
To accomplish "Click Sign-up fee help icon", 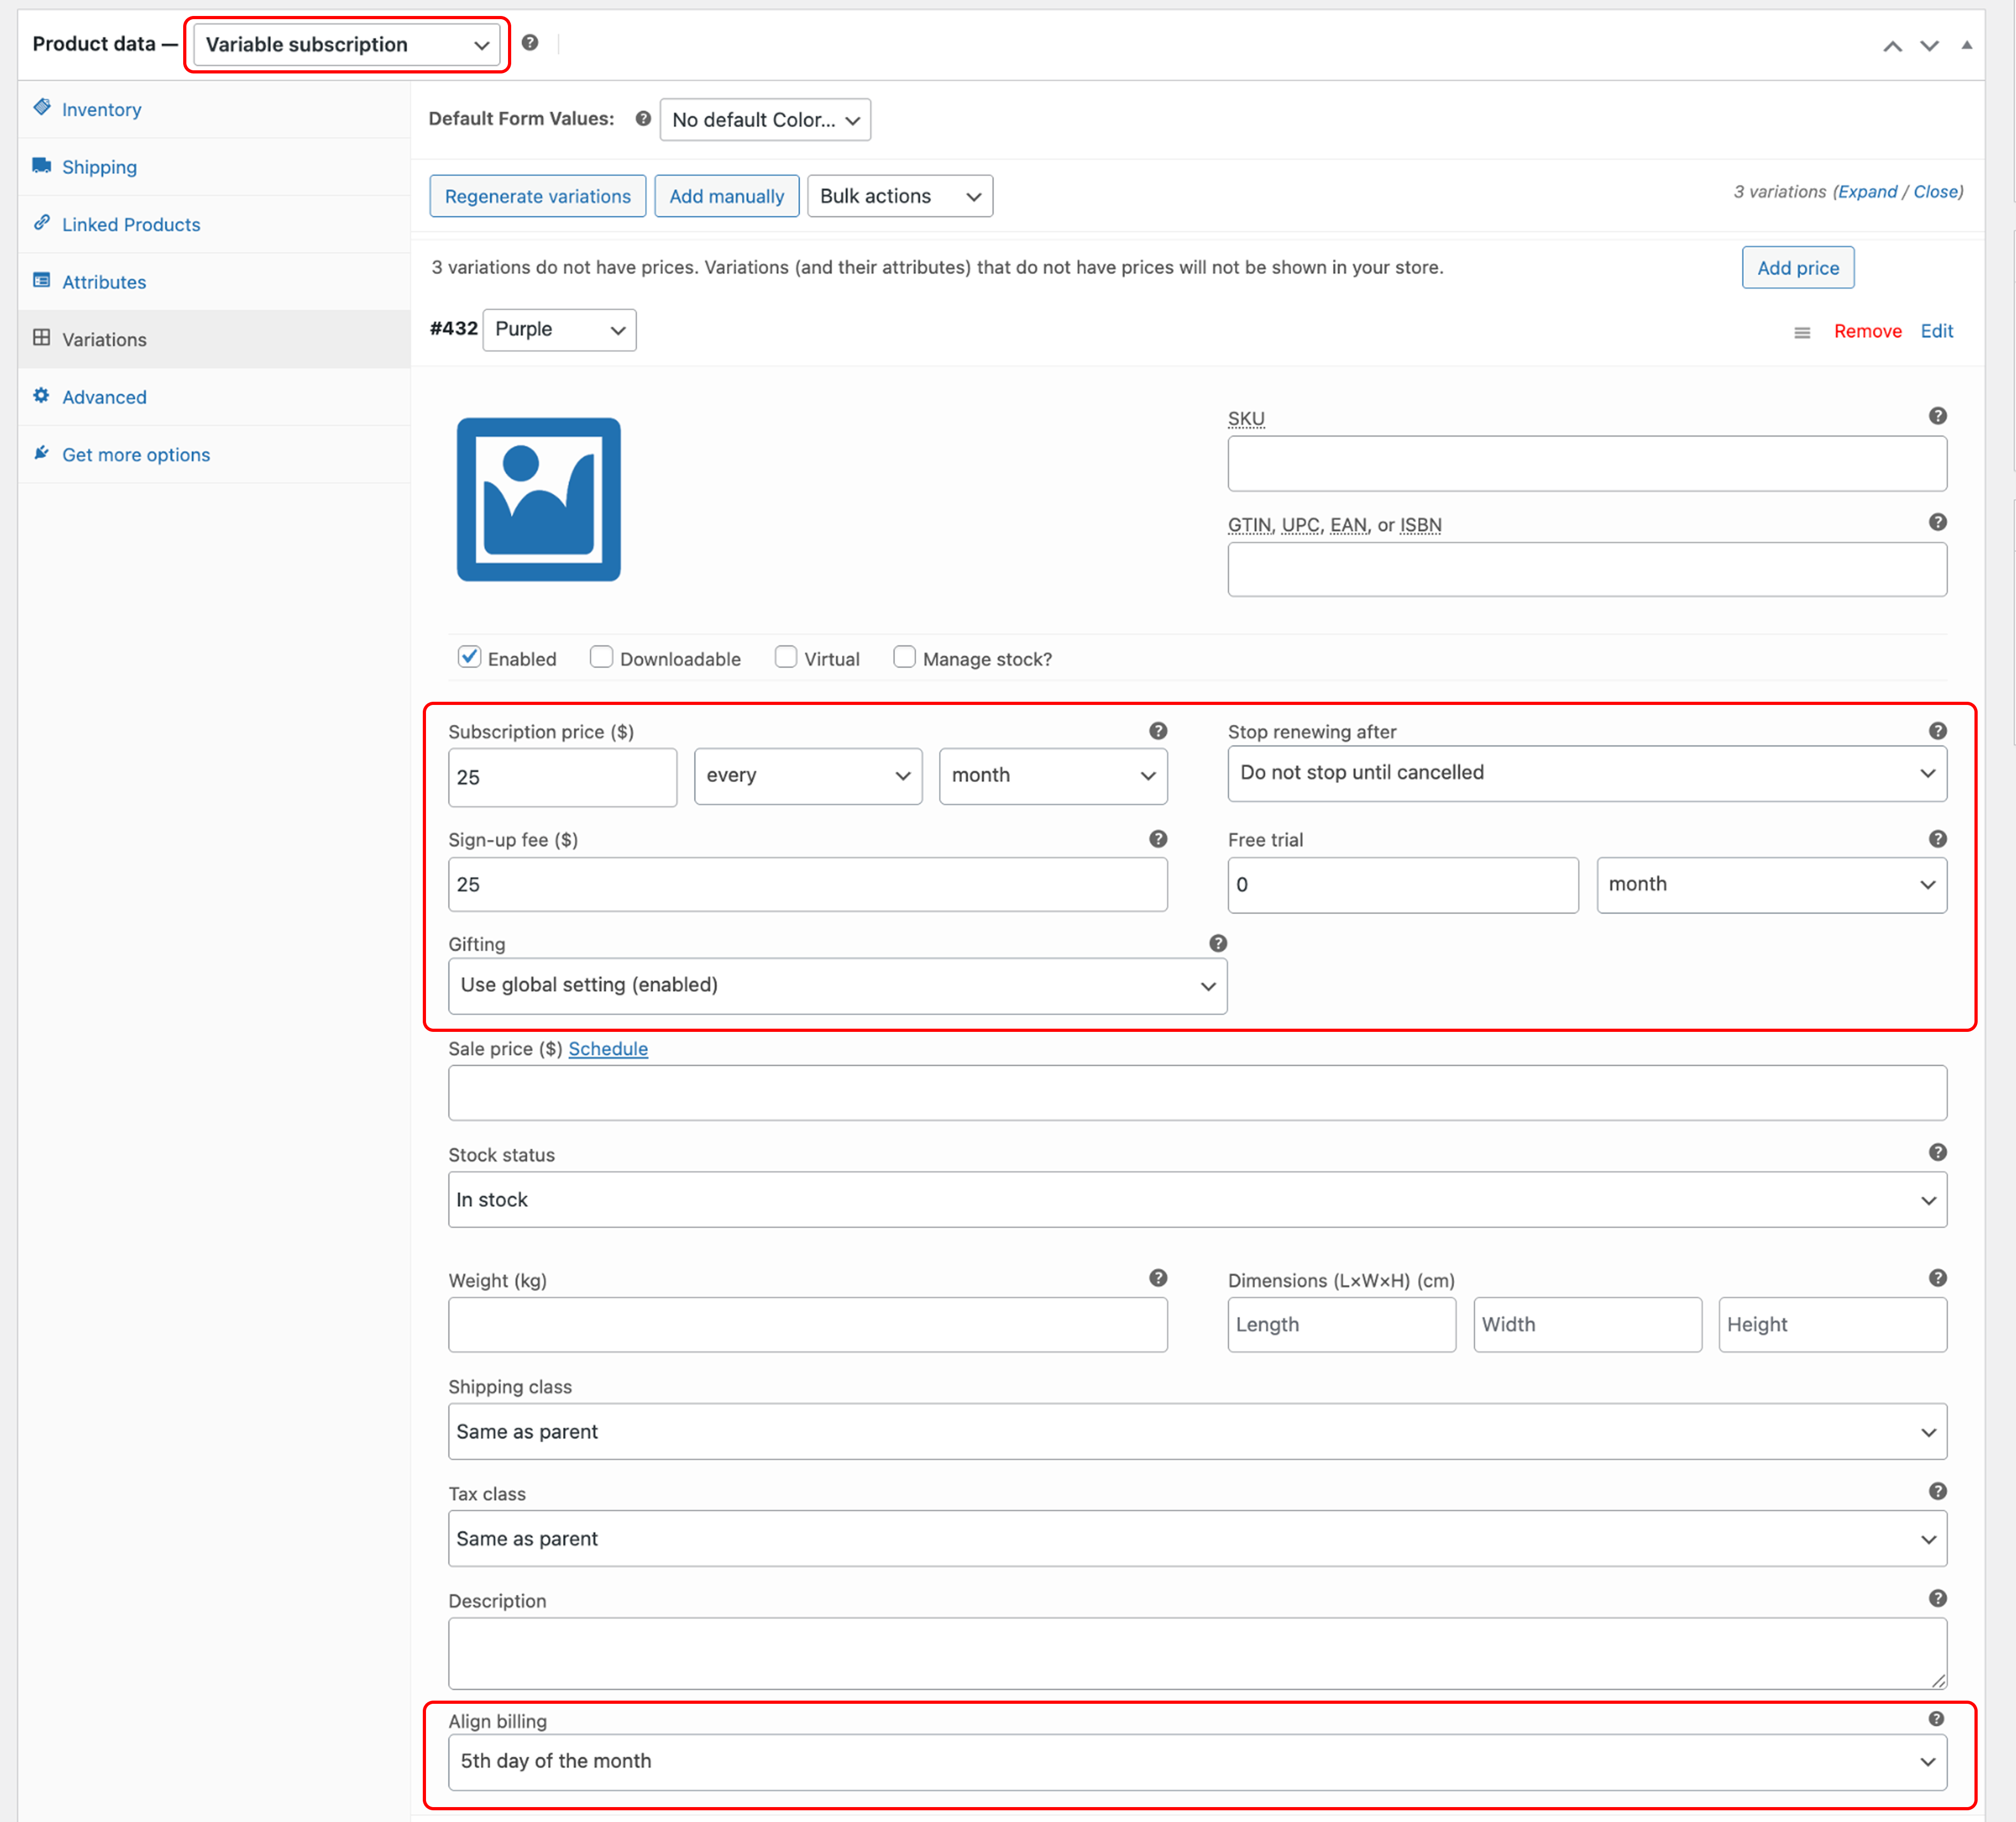I will tap(1158, 839).
